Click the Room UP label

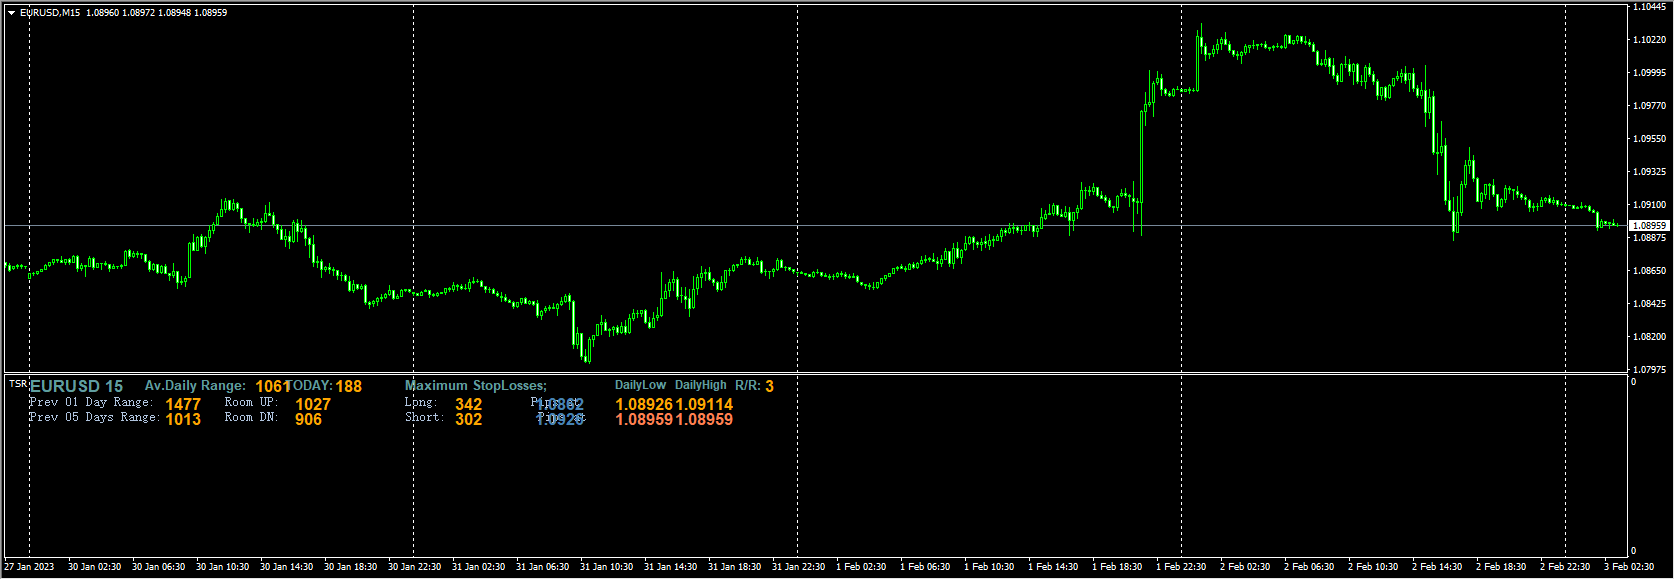(x=251, y=402)
